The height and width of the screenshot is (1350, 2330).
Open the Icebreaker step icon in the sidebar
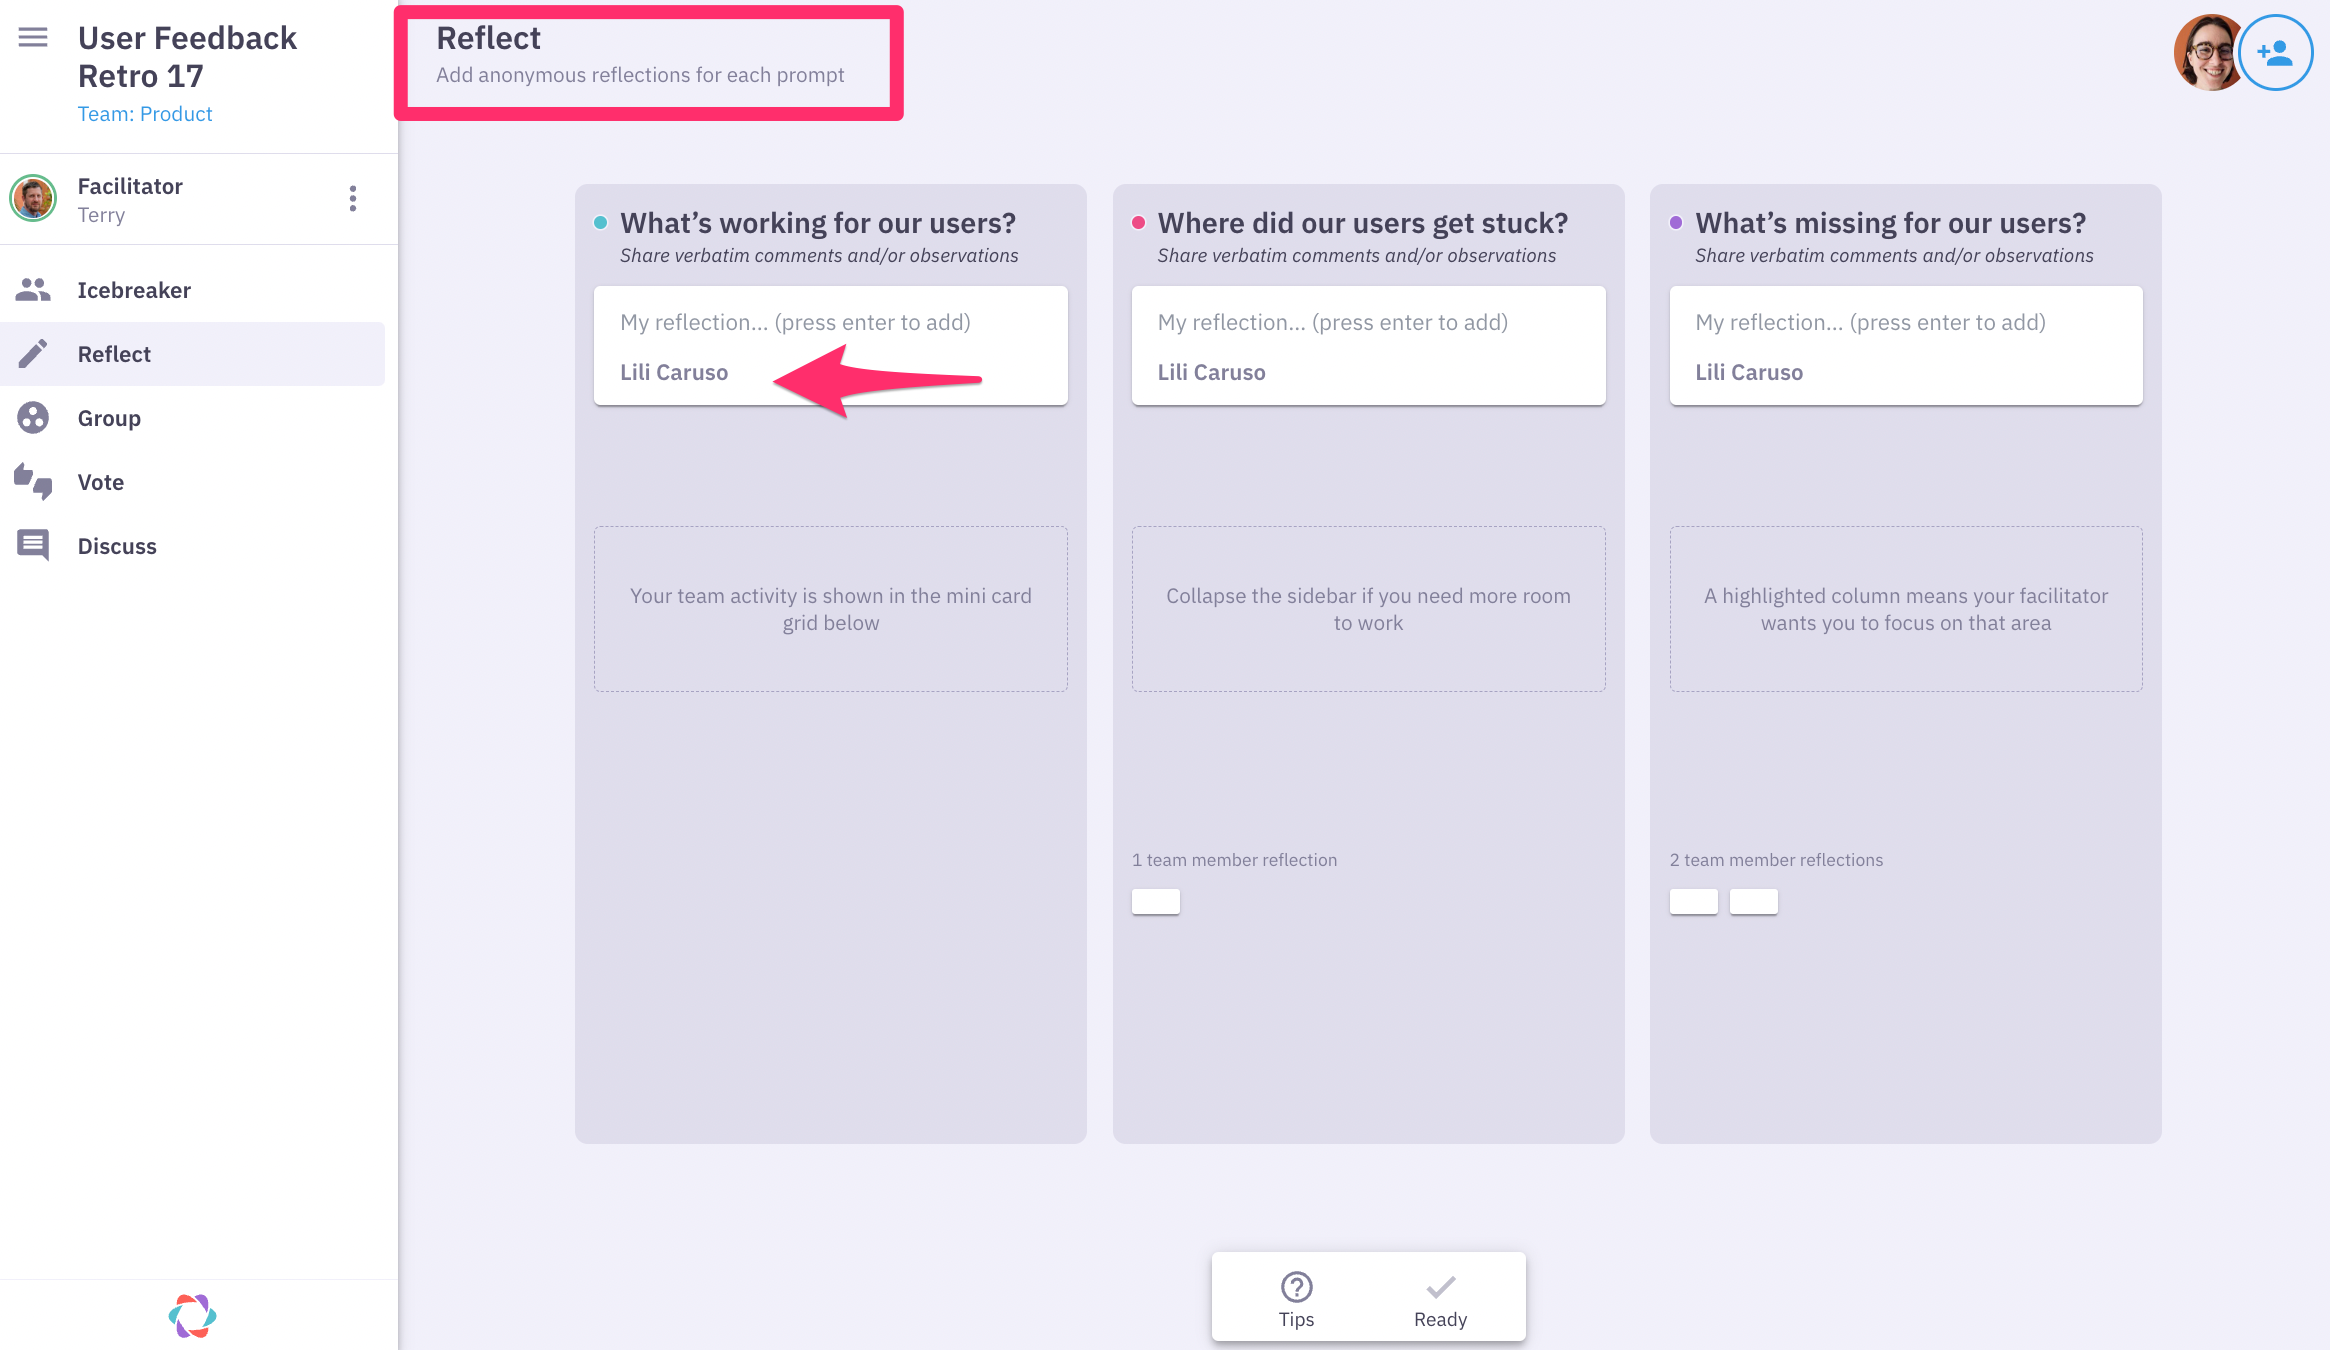click(33, 289)
